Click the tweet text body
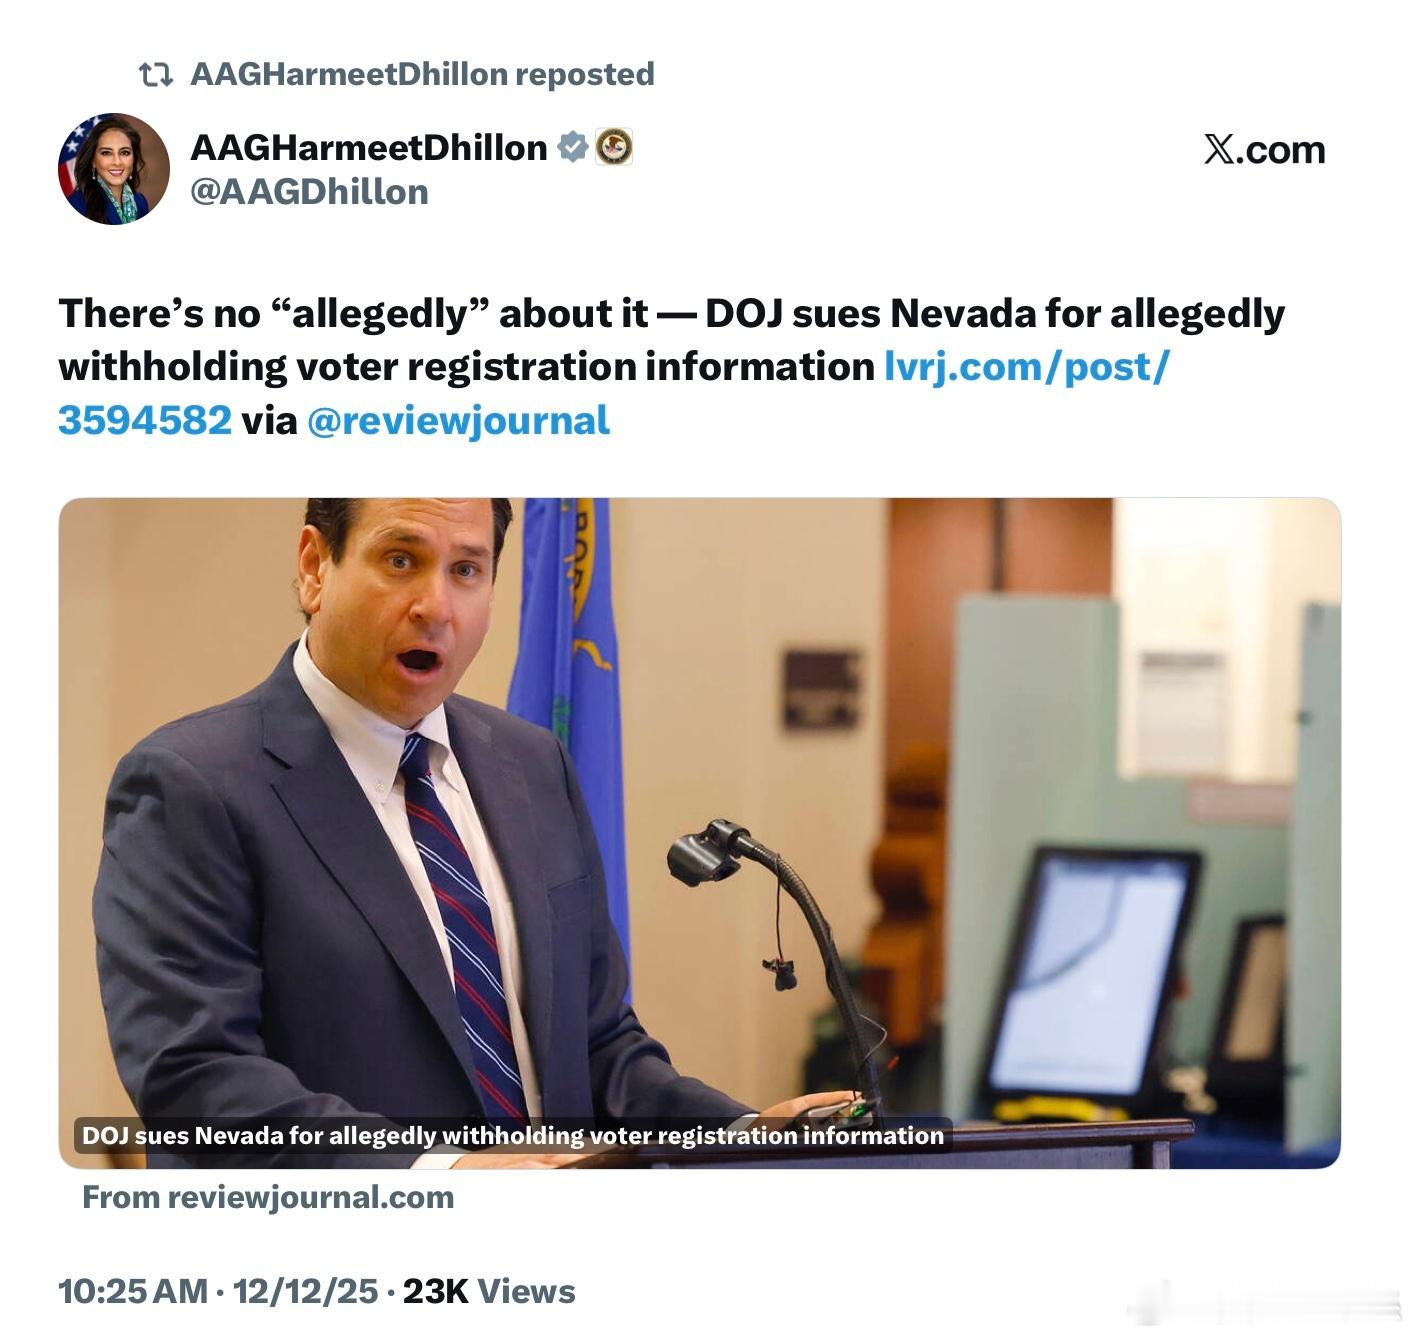 [671, 367]
